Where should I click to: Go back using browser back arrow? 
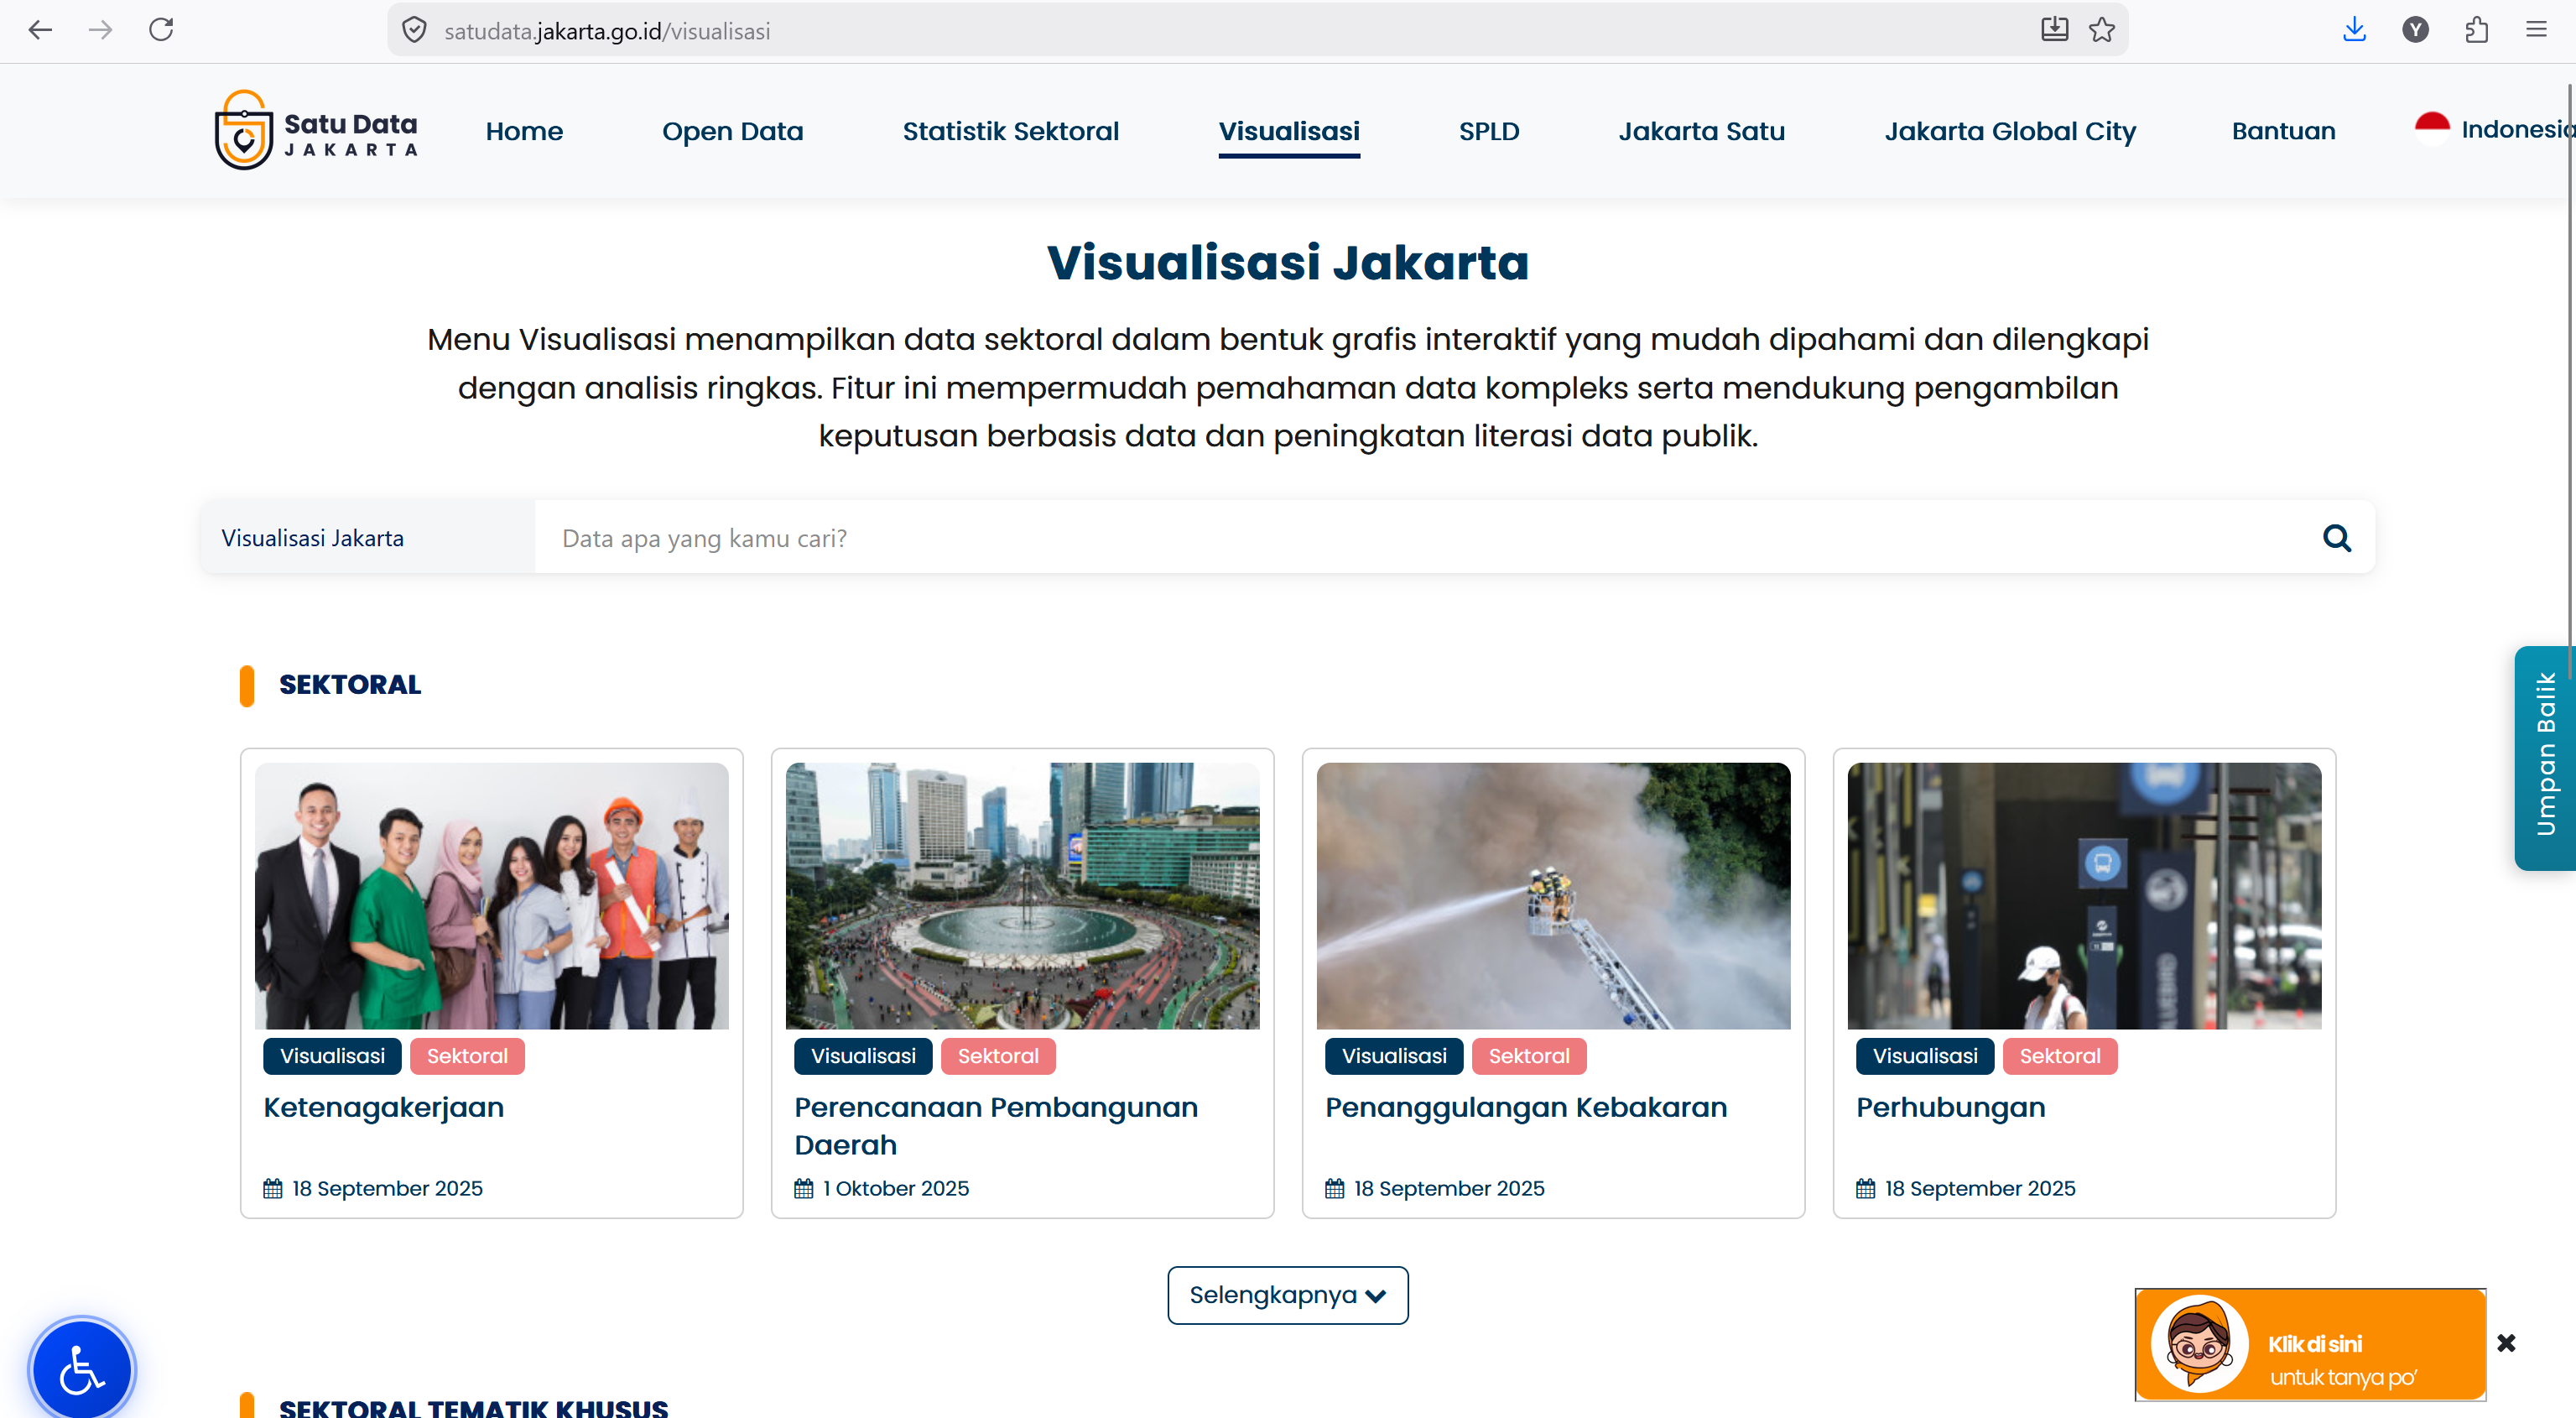point(40,30)
